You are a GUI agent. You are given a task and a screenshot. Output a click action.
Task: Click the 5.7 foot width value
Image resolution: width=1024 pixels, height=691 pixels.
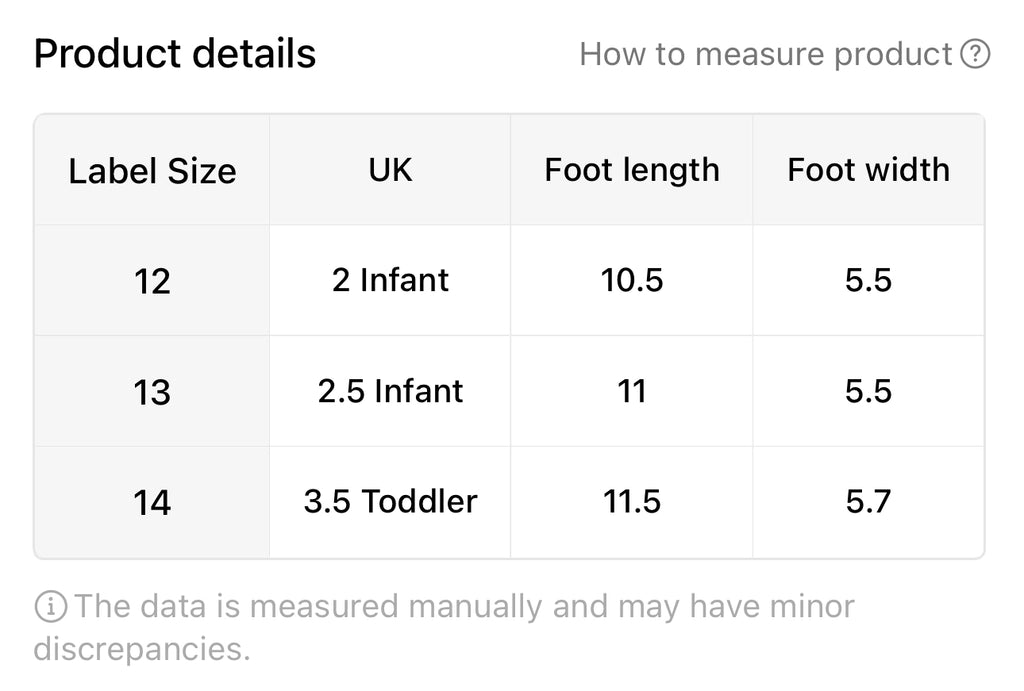868,500
